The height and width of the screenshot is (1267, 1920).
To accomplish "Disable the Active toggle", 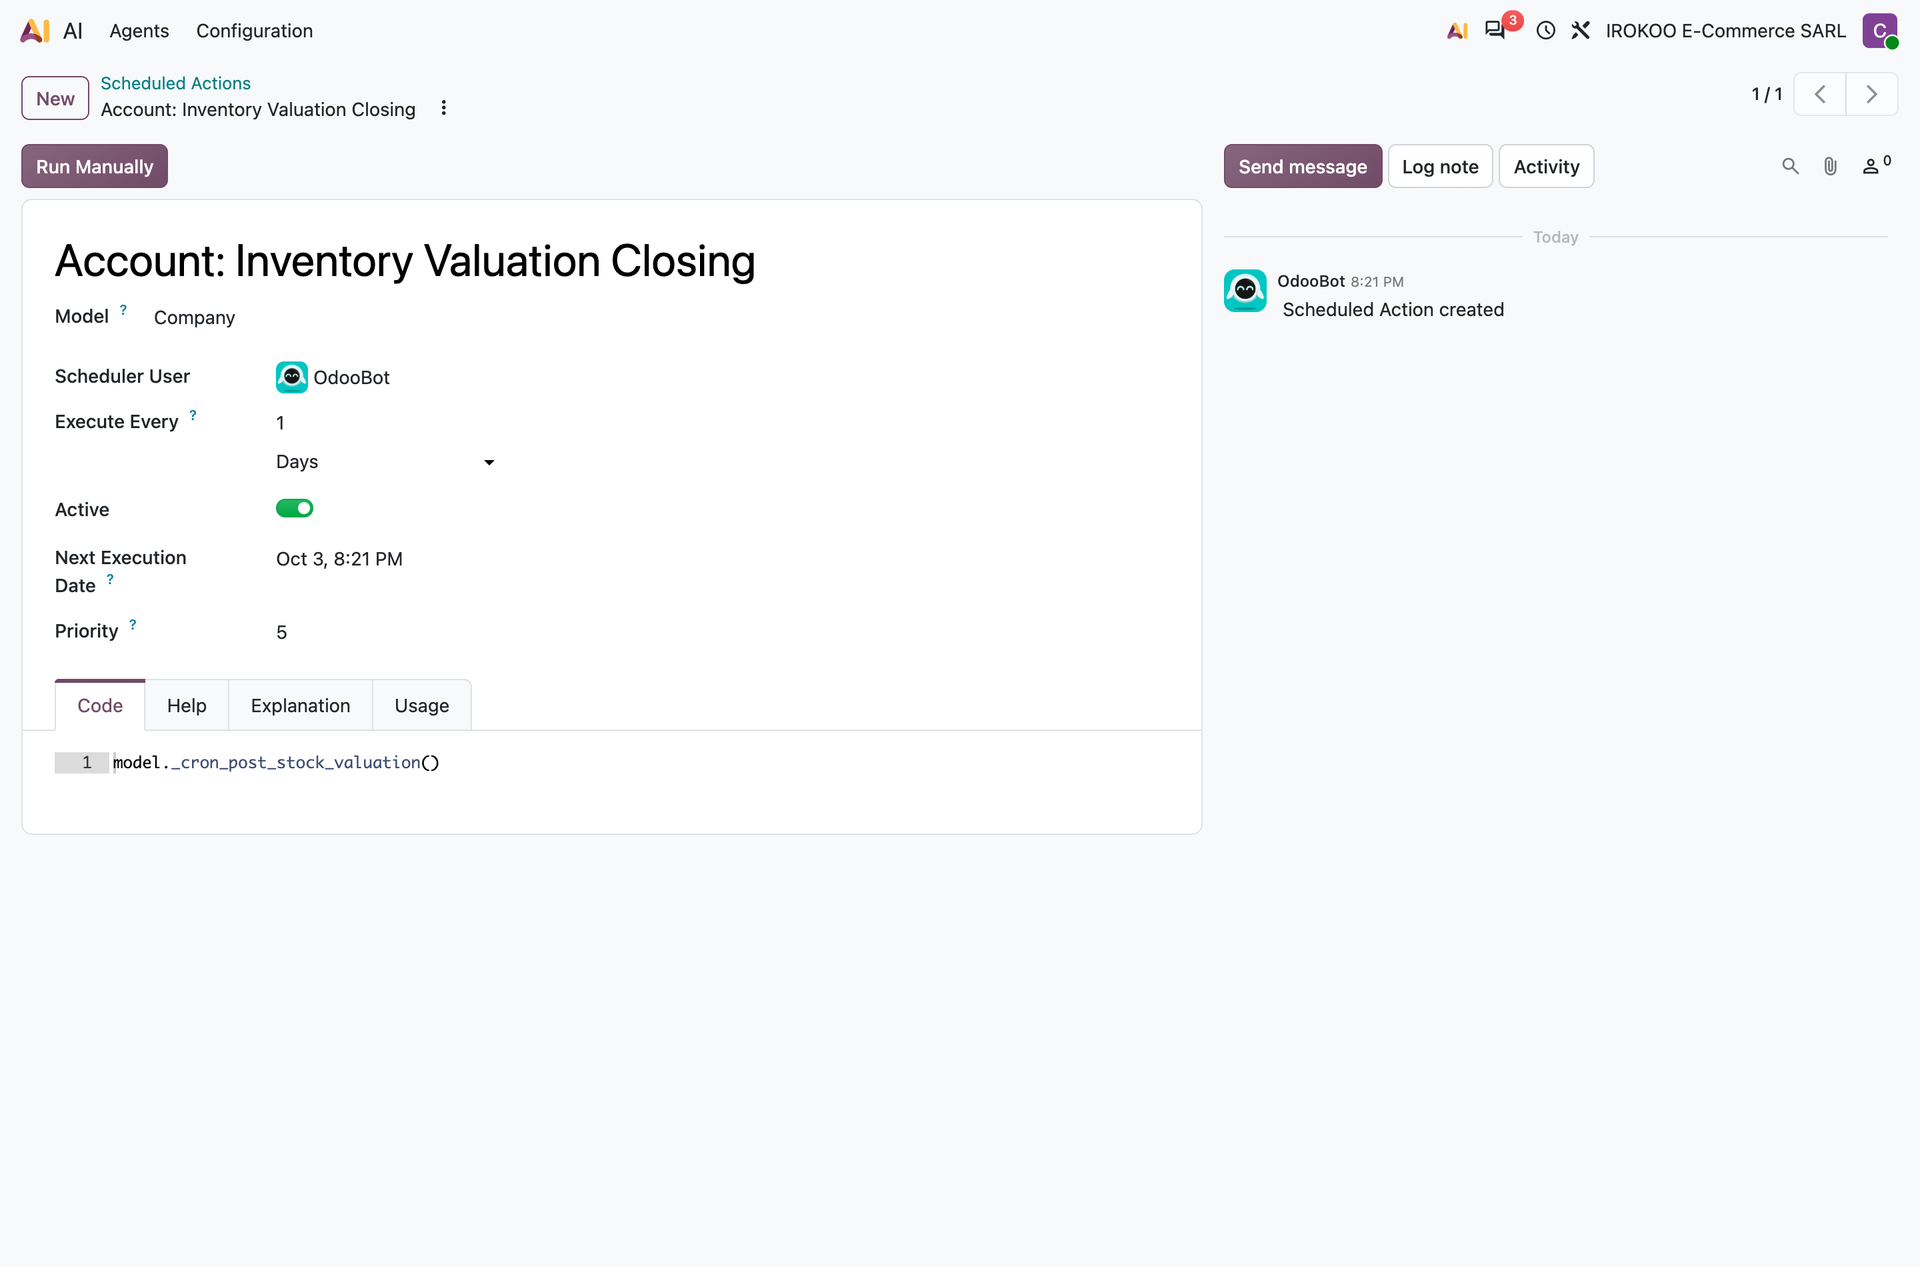I will [295, 508].
